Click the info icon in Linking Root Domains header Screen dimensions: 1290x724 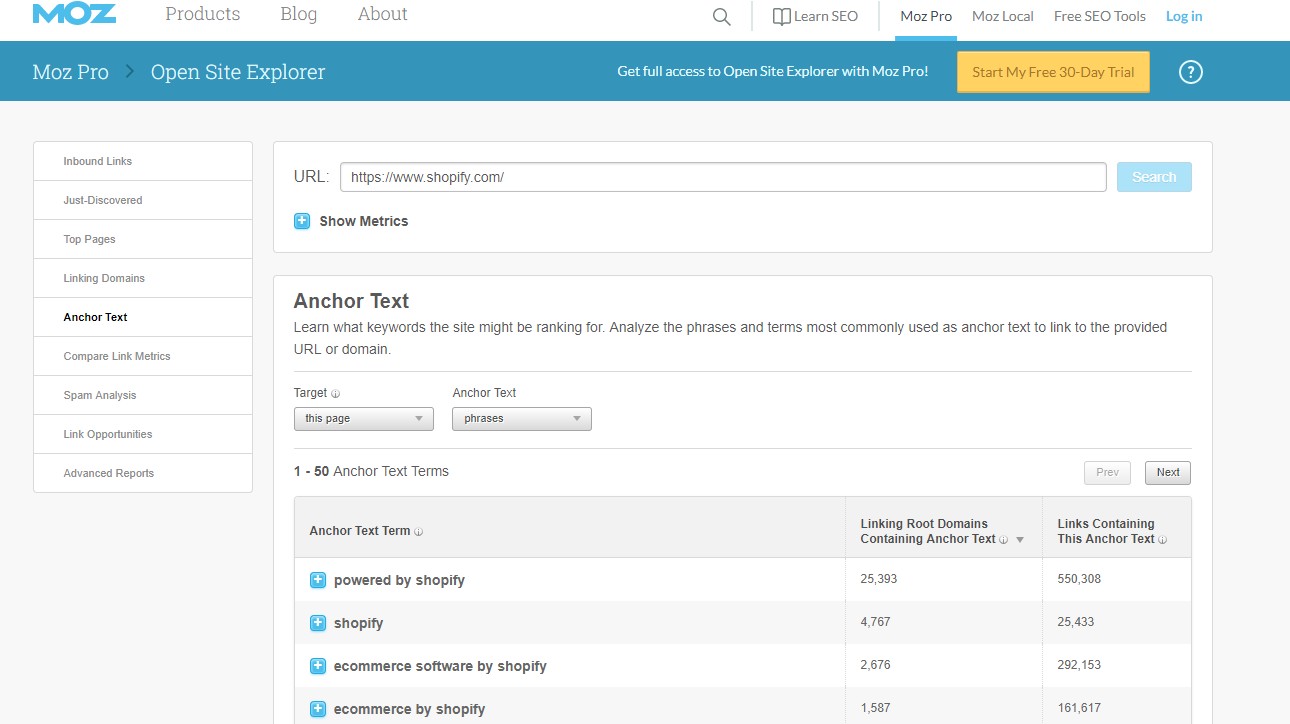[1004, 540]
